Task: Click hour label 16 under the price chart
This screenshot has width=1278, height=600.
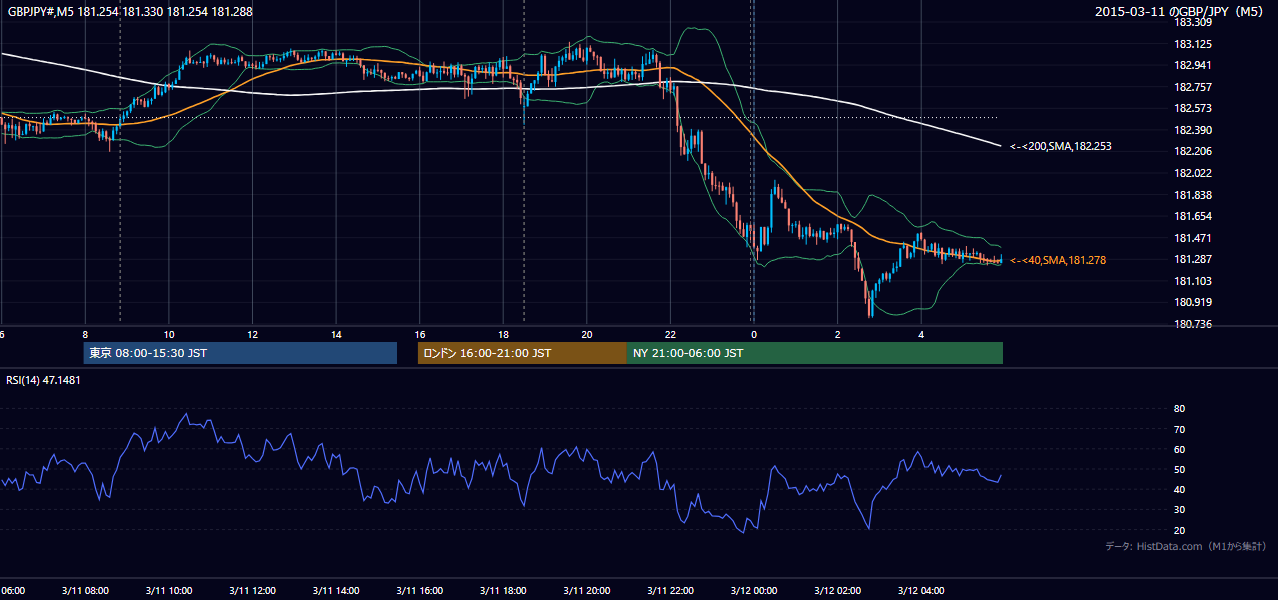Action: (x=419, y=334)
